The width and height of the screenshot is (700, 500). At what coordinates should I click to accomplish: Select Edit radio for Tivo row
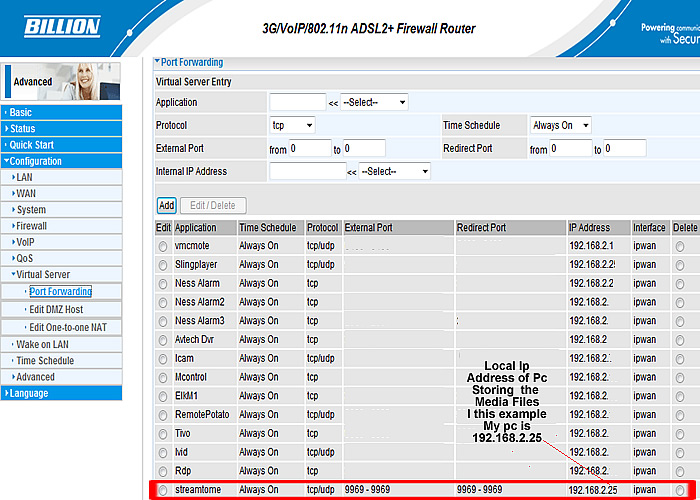pos(163,434)
